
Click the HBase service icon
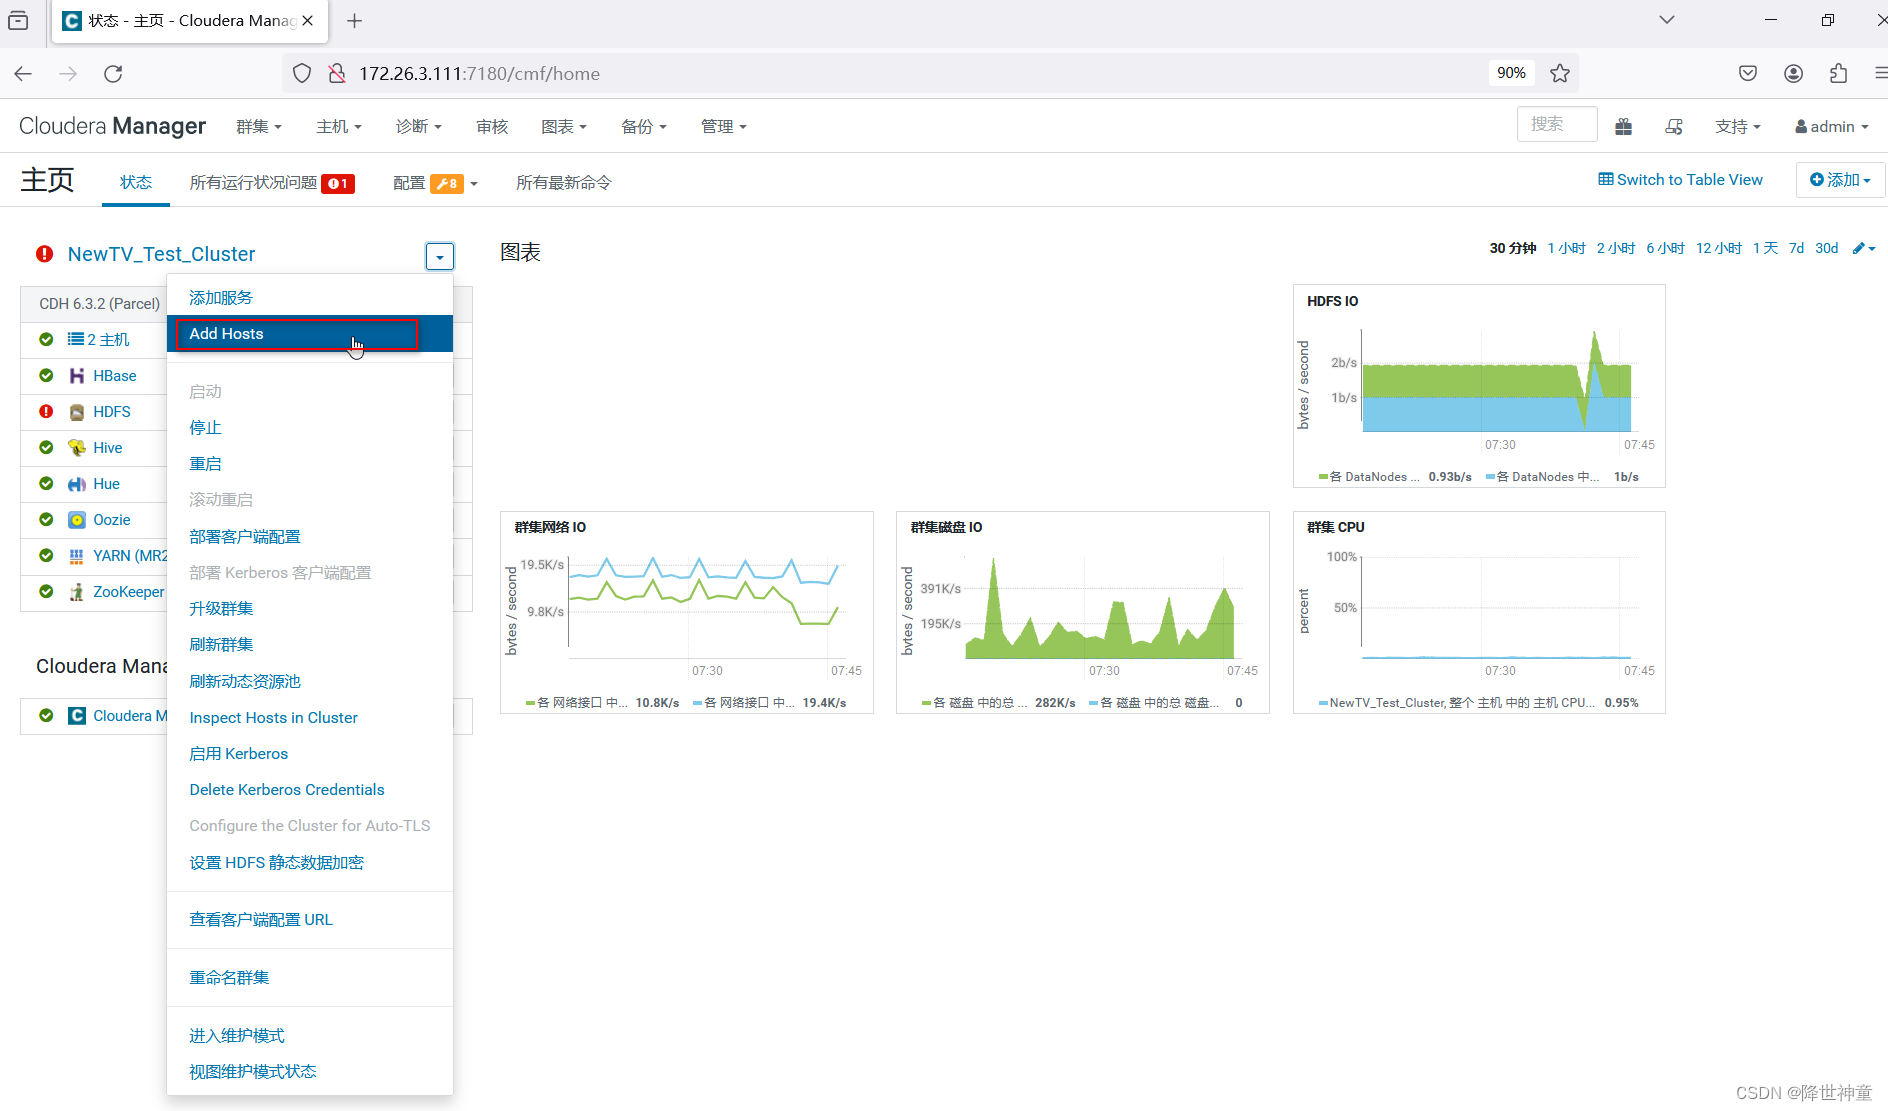coord(77,376)
